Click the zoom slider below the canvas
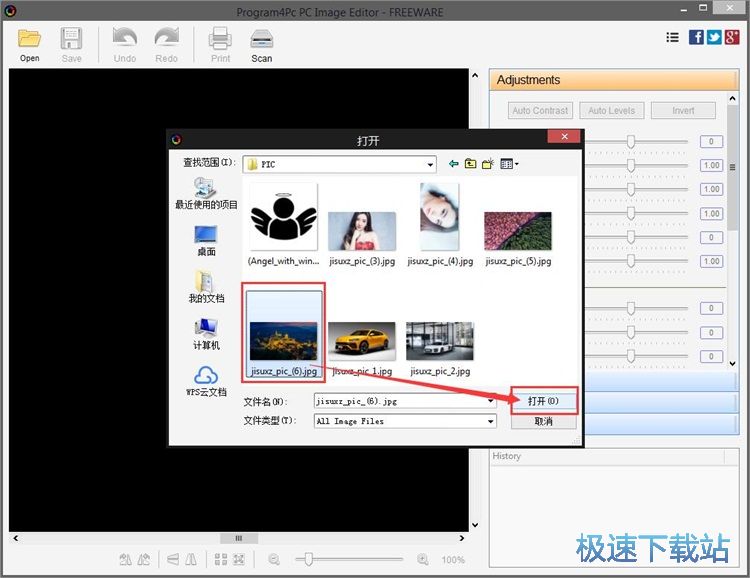The height and width of the screenshot is (578, 750). coord(310,560)
